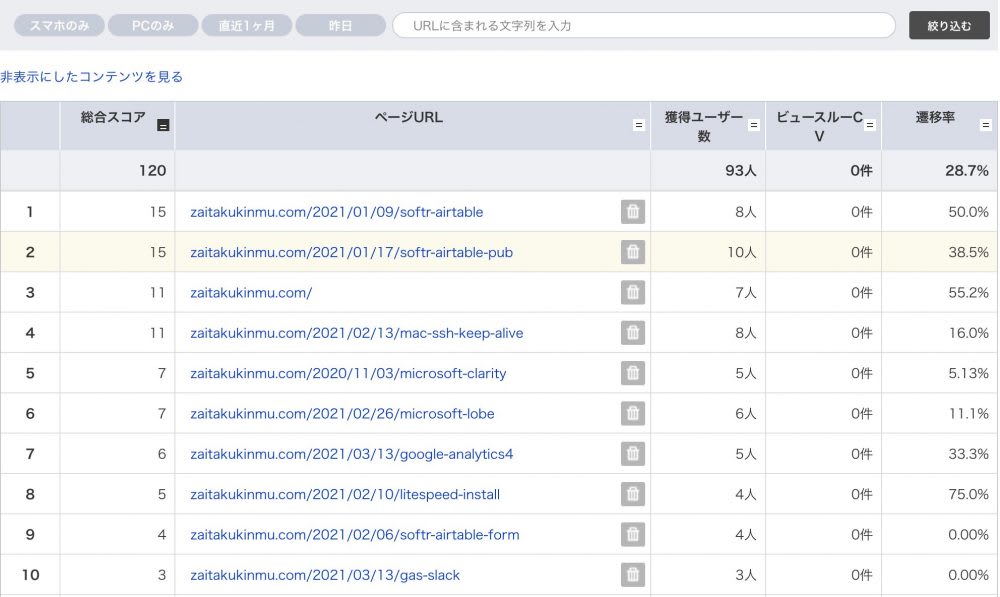Viewport: 1000px width, 597px height.
Task: Click sort icon for ビュースルーCV column
Action: (x=869, y=125)
